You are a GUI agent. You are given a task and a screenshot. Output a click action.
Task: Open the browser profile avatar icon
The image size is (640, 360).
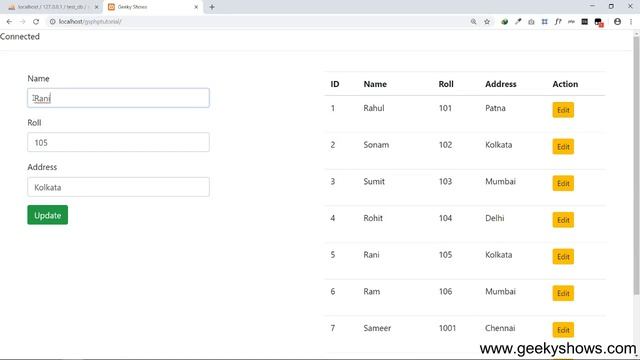point(617,22)
